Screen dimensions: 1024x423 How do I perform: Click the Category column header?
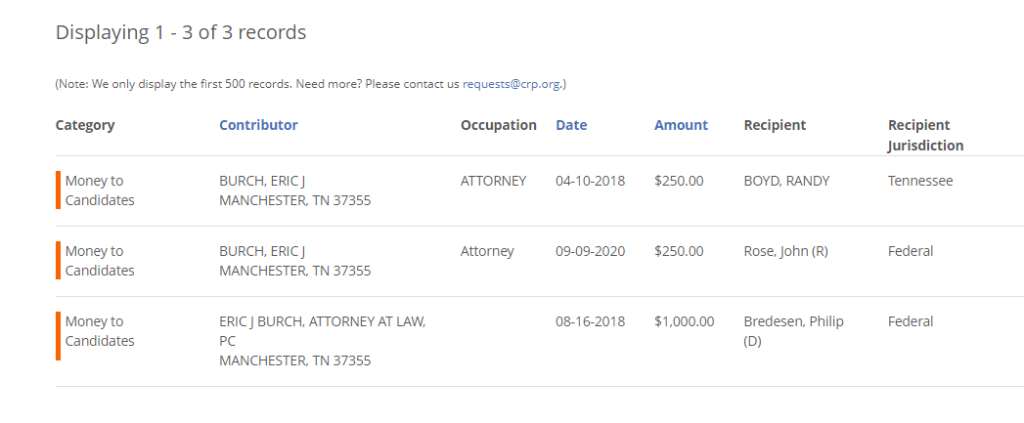85,125
